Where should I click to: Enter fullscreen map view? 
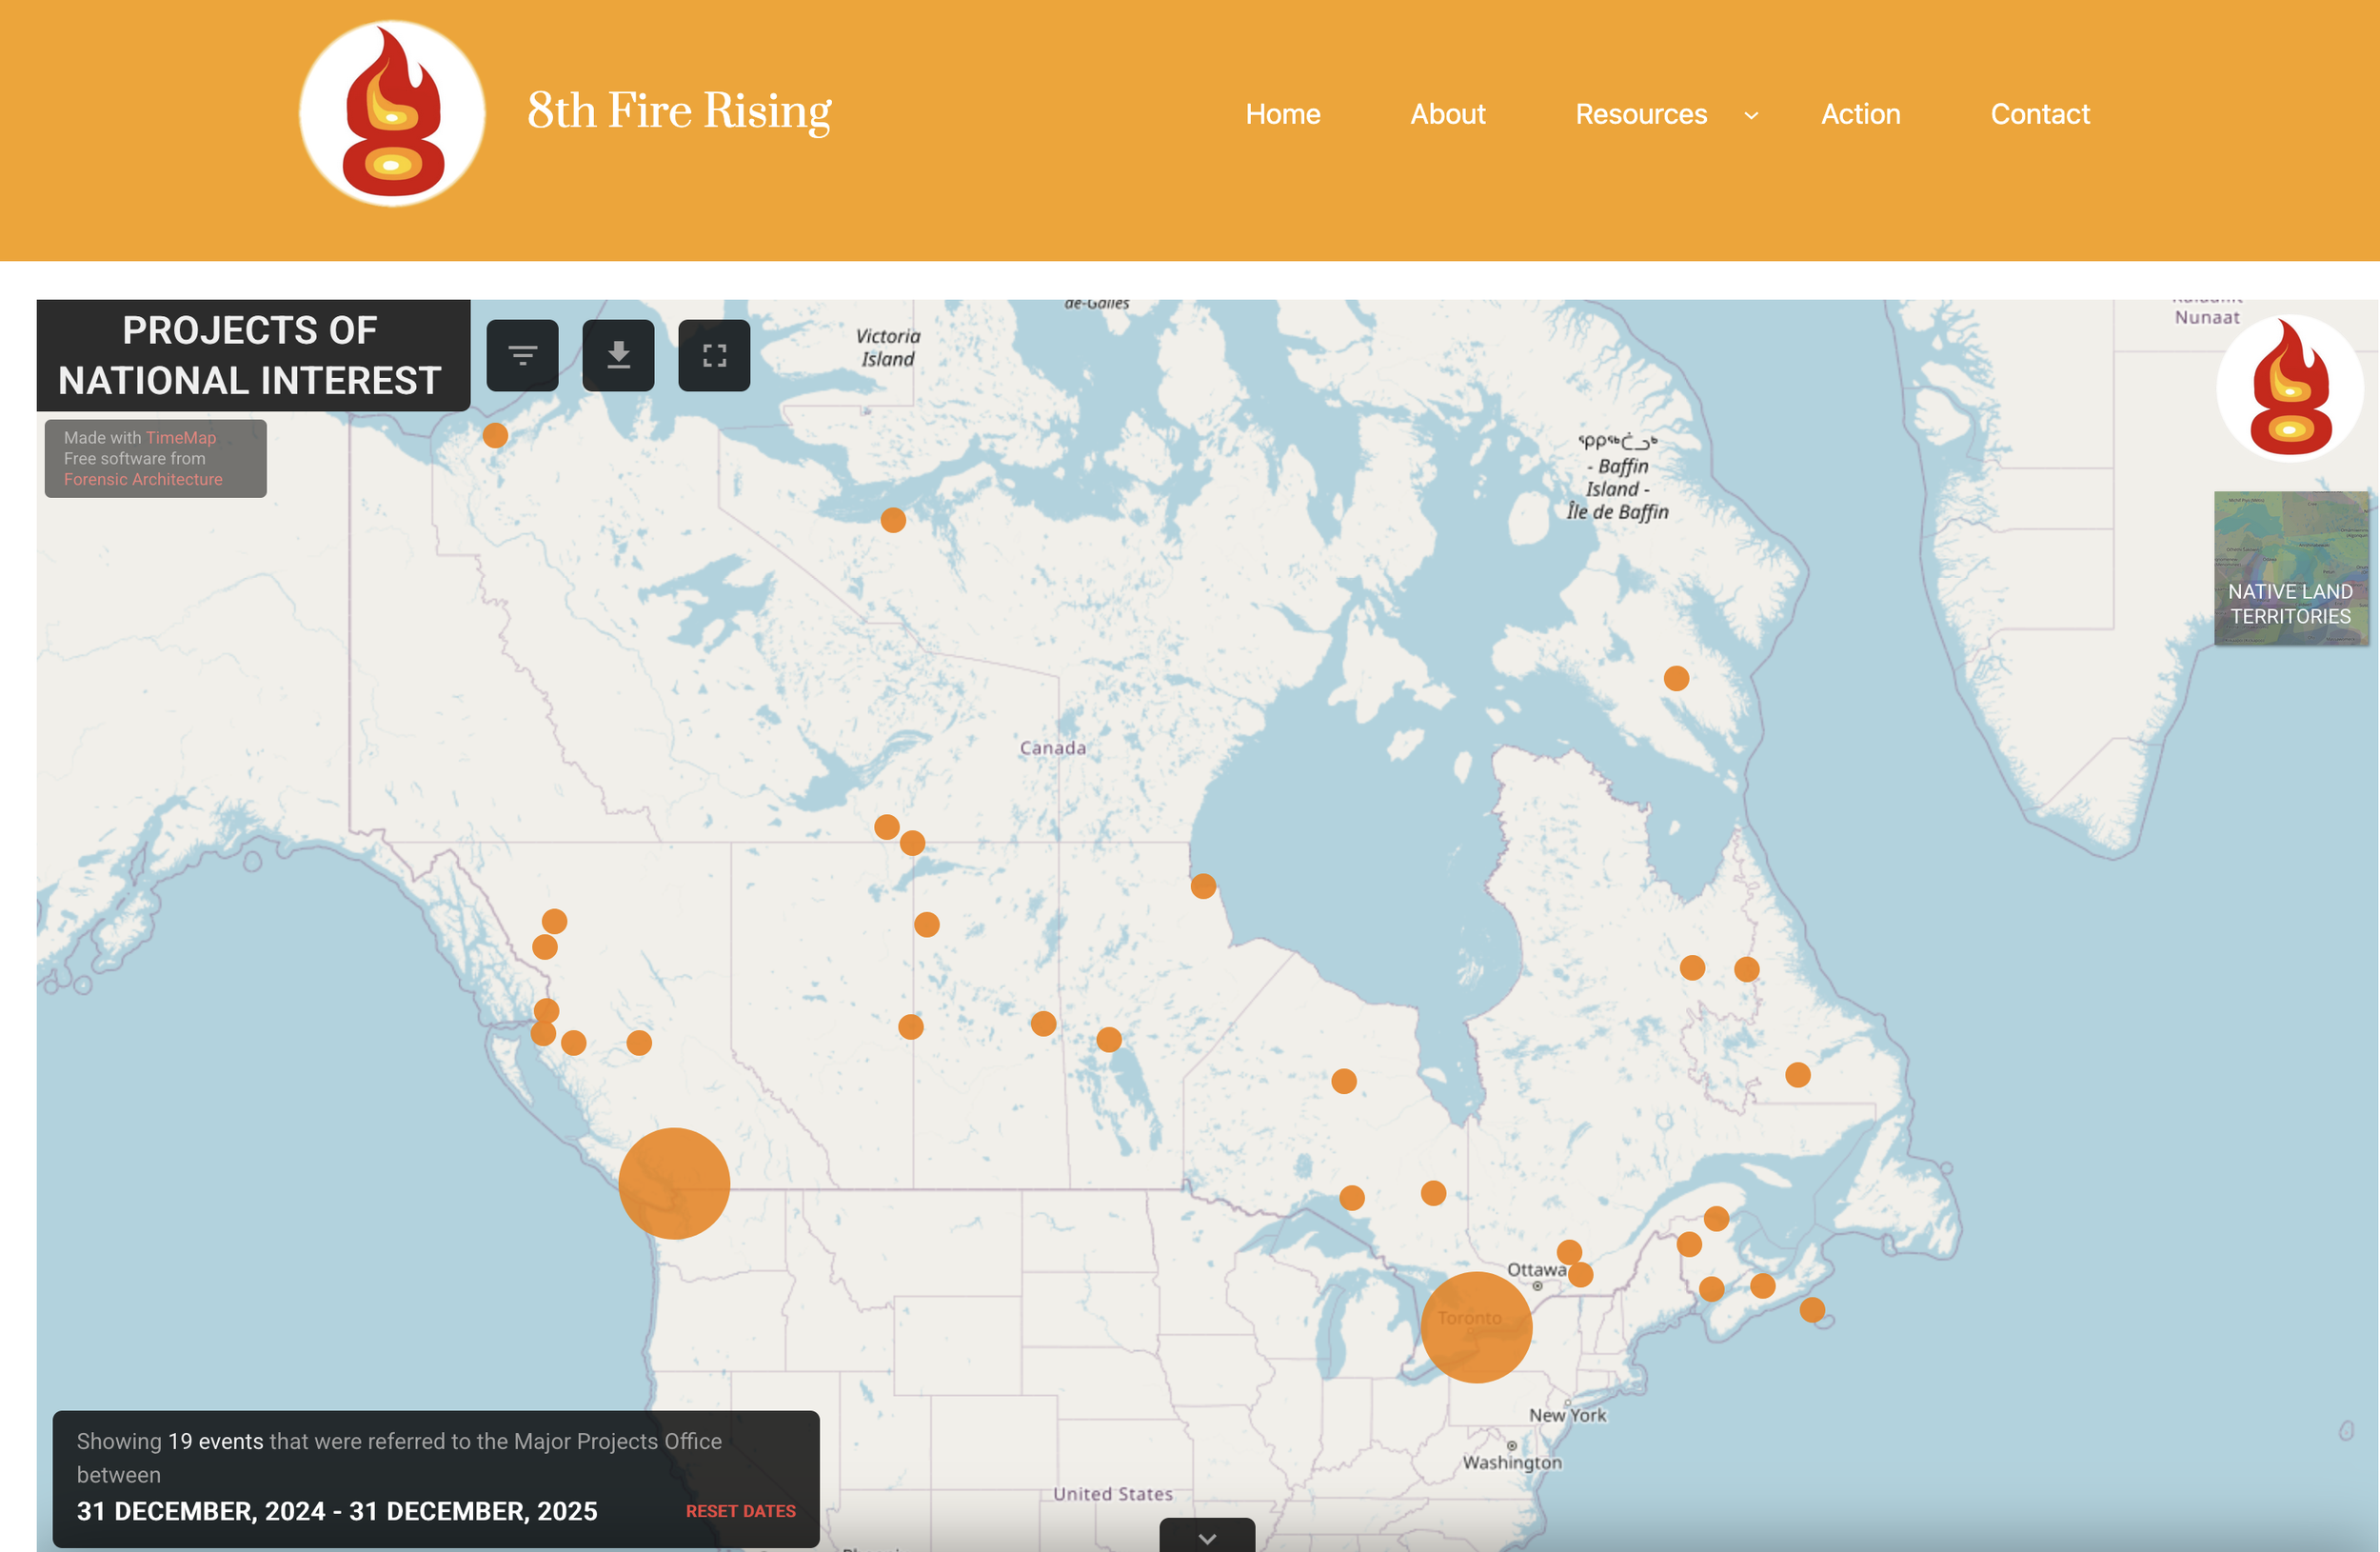pos(714,355)
